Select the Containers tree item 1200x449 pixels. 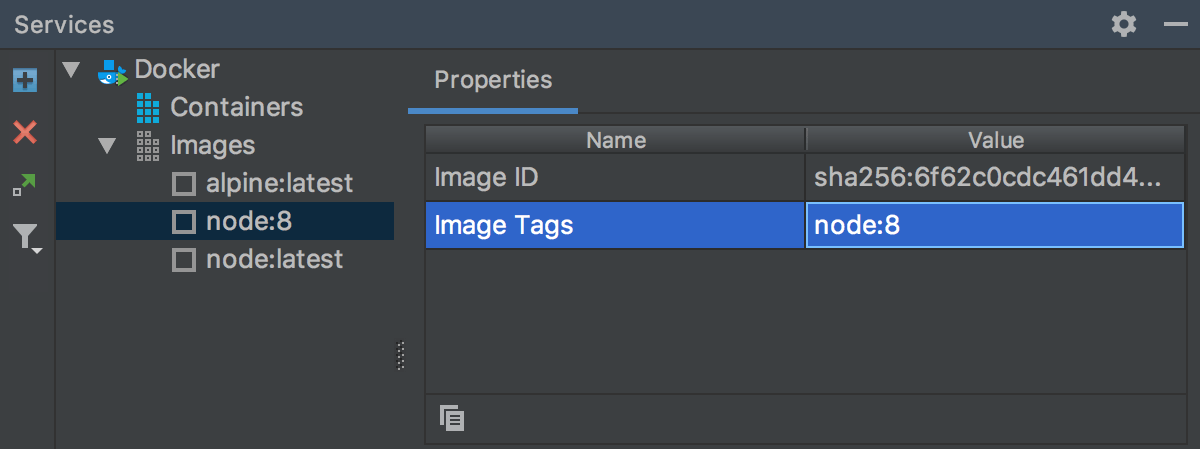click(236, 107)
